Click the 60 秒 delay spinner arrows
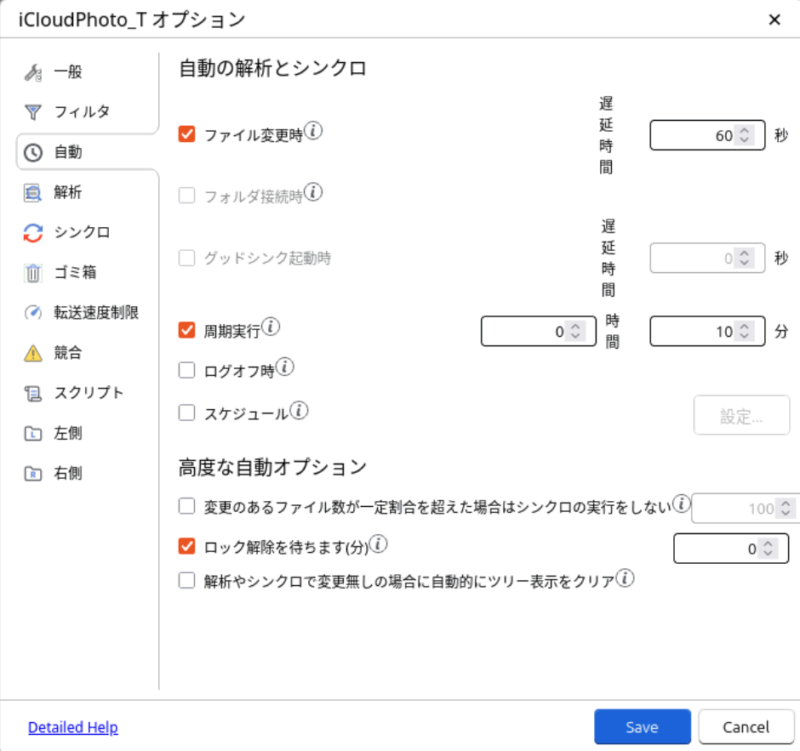The width and height of the screenshot is (800, 751). pyautogui.click(x=744, y=136)
